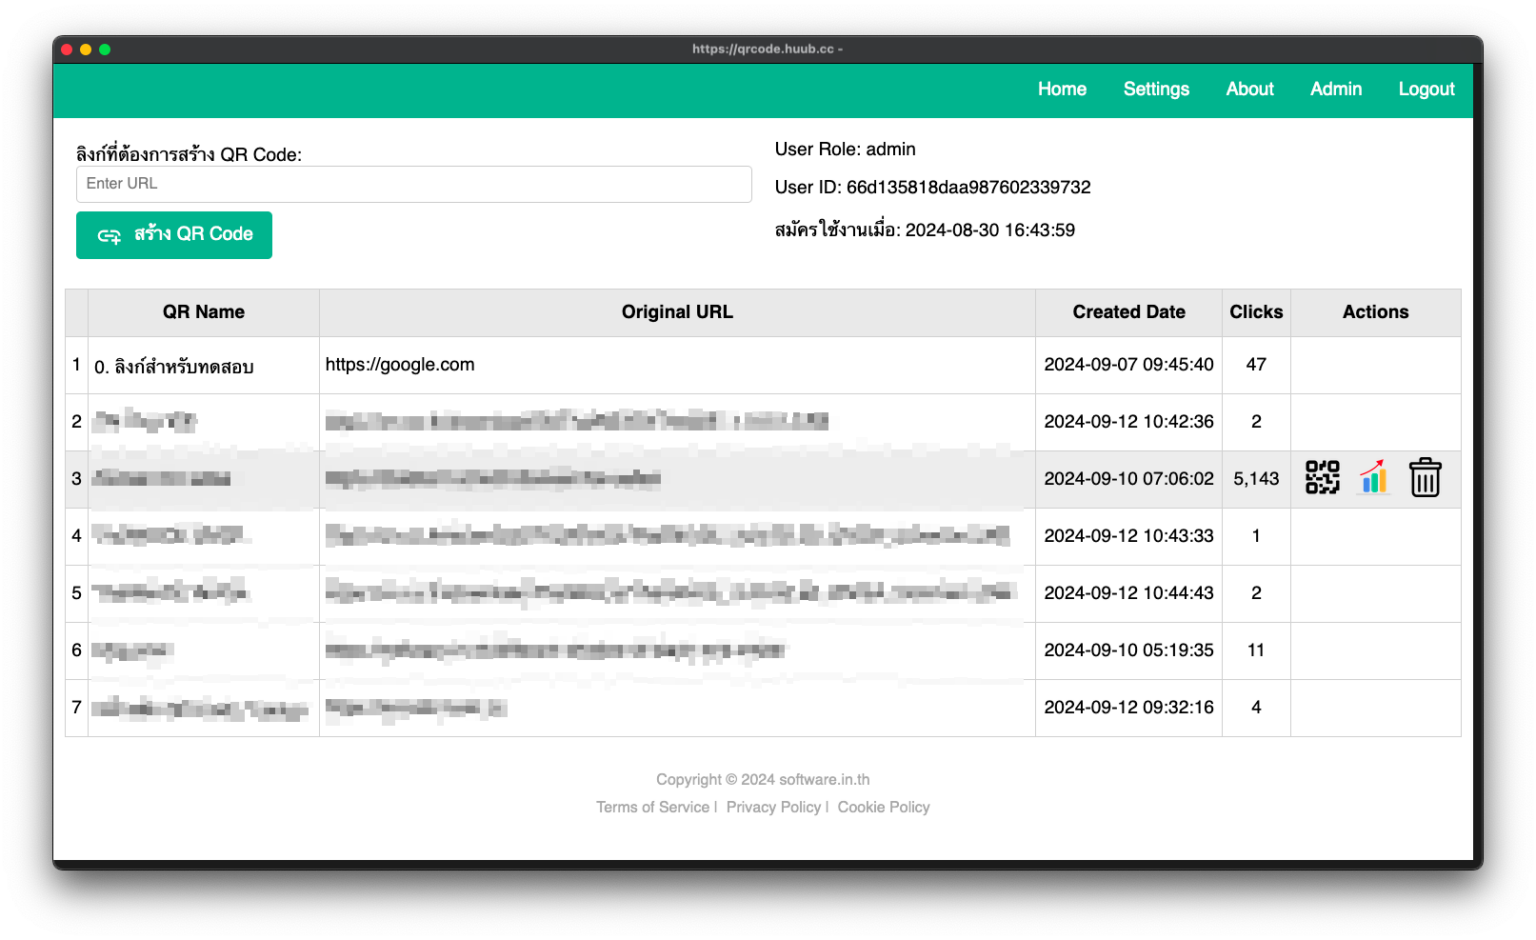View statistics chart icon for row 3
1536x940 pixels.
[x=1374, y=478]
